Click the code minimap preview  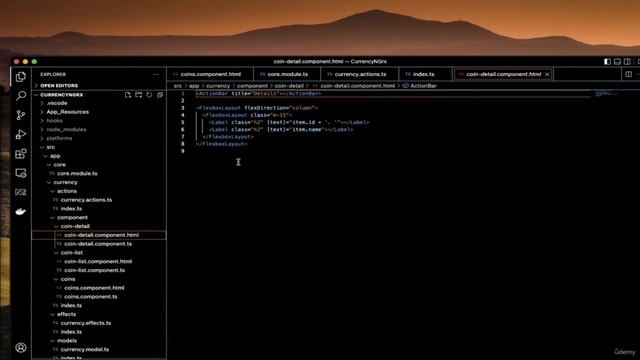point(606,94)
